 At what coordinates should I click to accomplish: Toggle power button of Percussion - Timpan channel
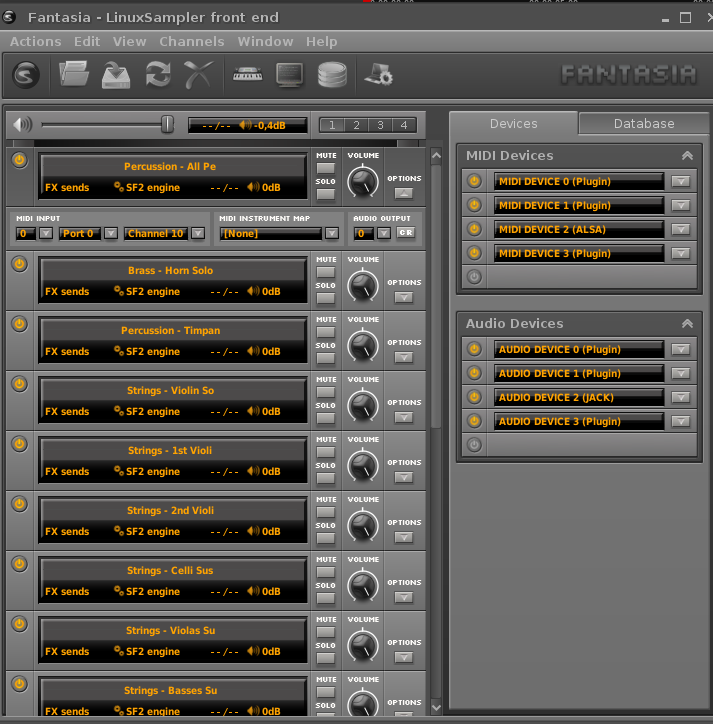point(19,324)
